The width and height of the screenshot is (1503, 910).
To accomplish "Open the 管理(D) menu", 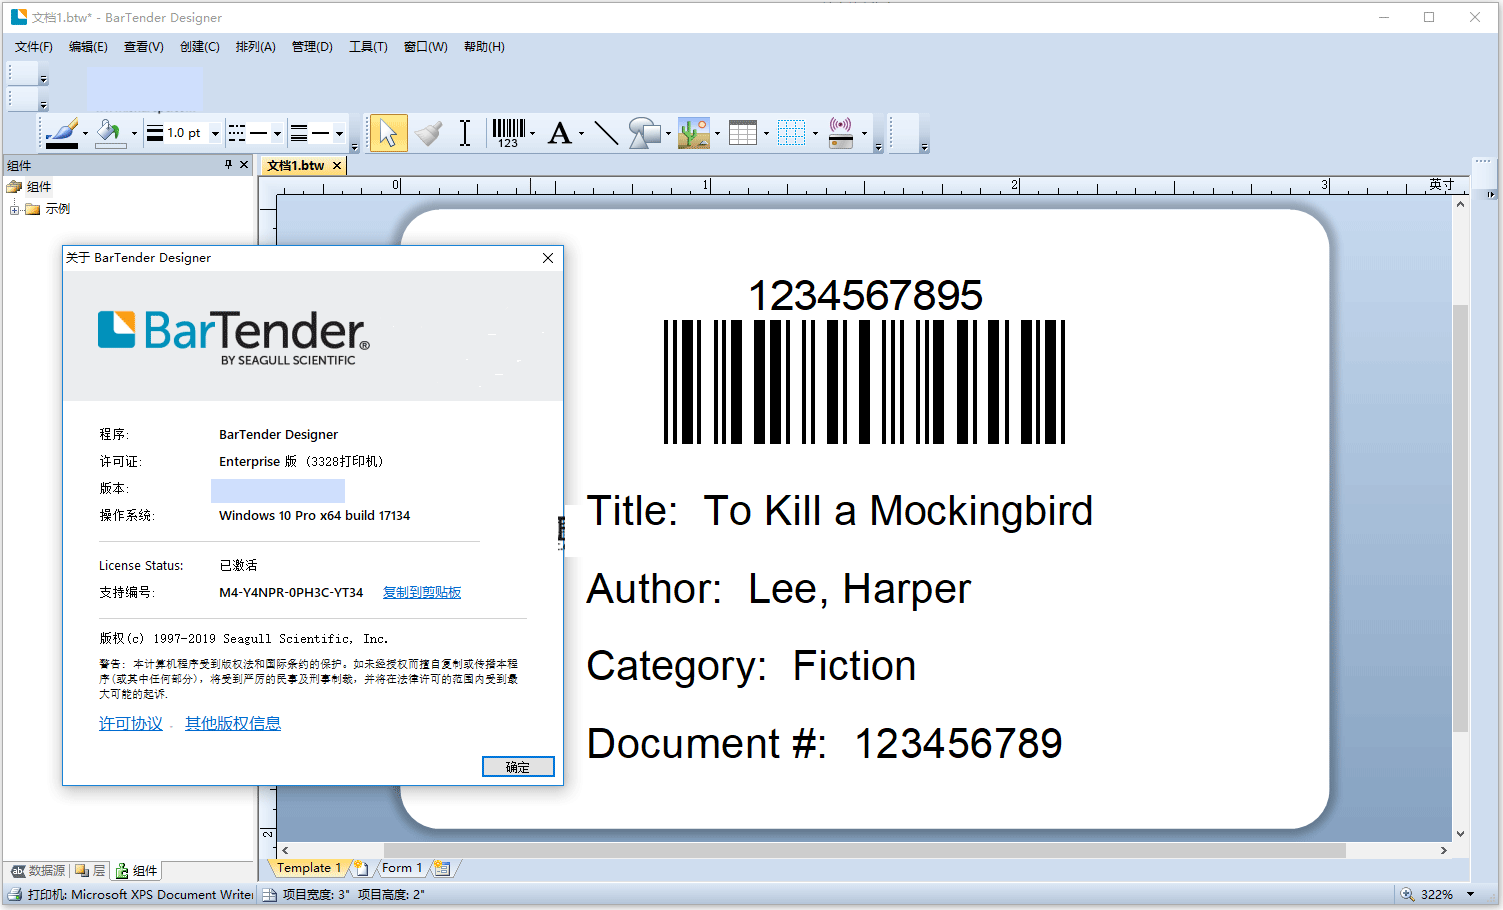I will (312, 47).
